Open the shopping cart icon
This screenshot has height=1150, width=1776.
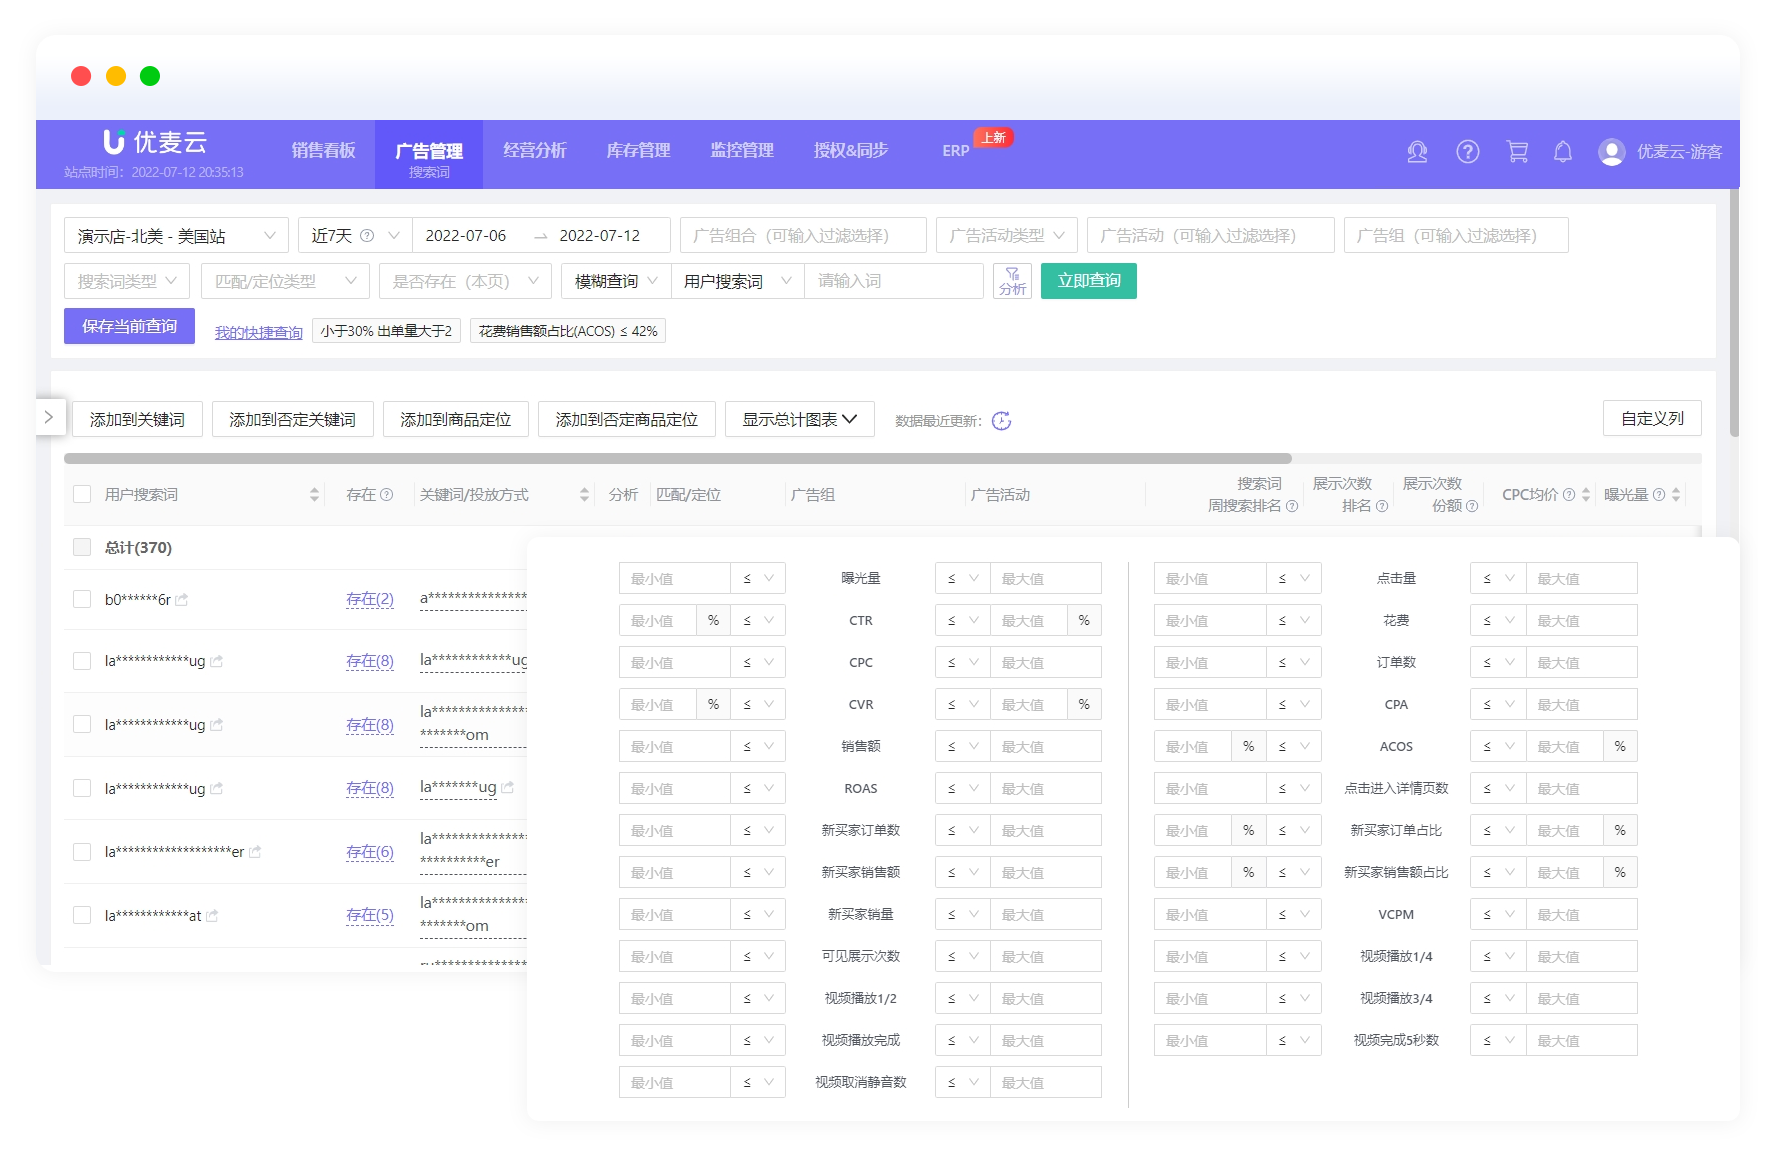point(1517,152)
